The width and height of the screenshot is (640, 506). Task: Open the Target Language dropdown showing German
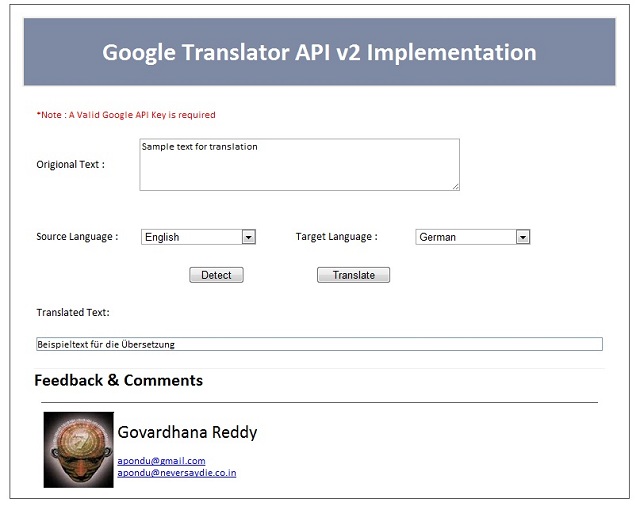point(473,237)
